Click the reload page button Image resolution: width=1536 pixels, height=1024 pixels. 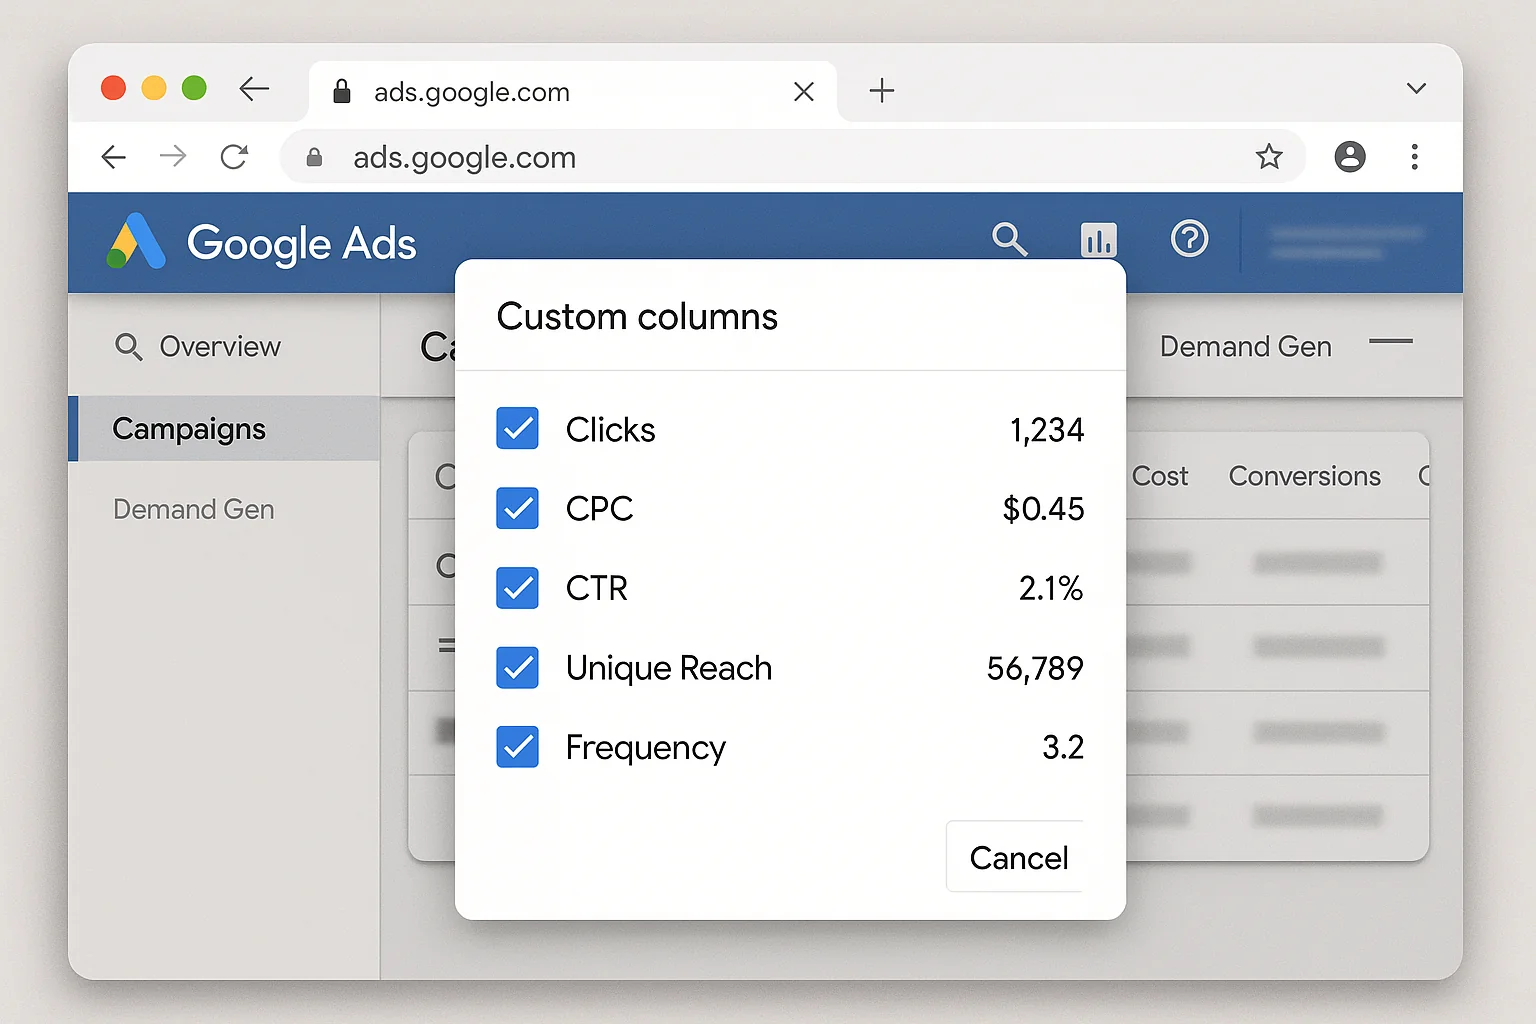click(x=234, y=157)
